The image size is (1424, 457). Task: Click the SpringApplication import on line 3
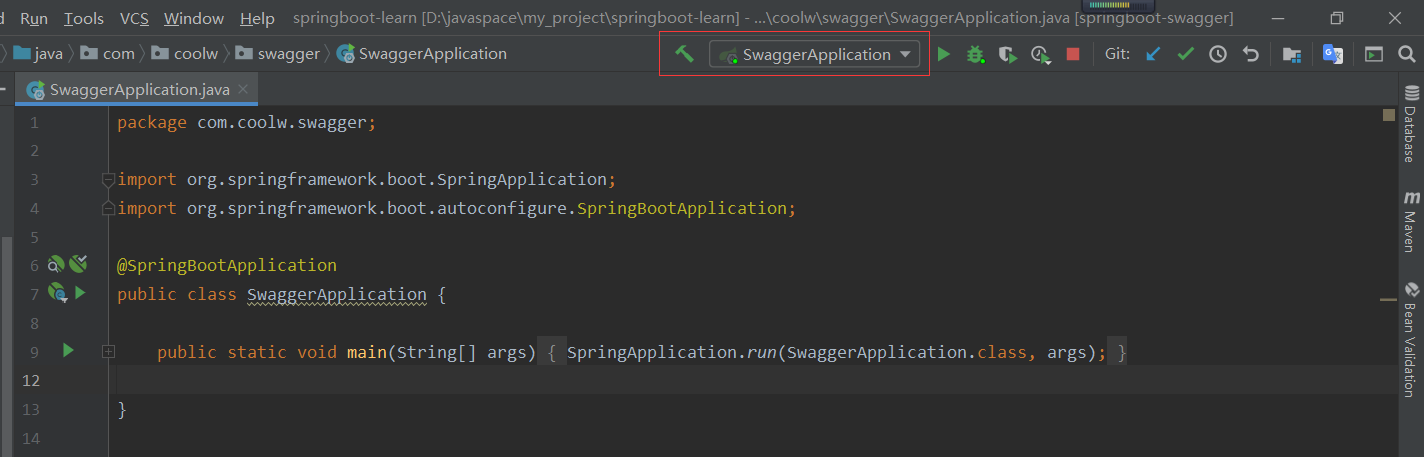point(367,180)
